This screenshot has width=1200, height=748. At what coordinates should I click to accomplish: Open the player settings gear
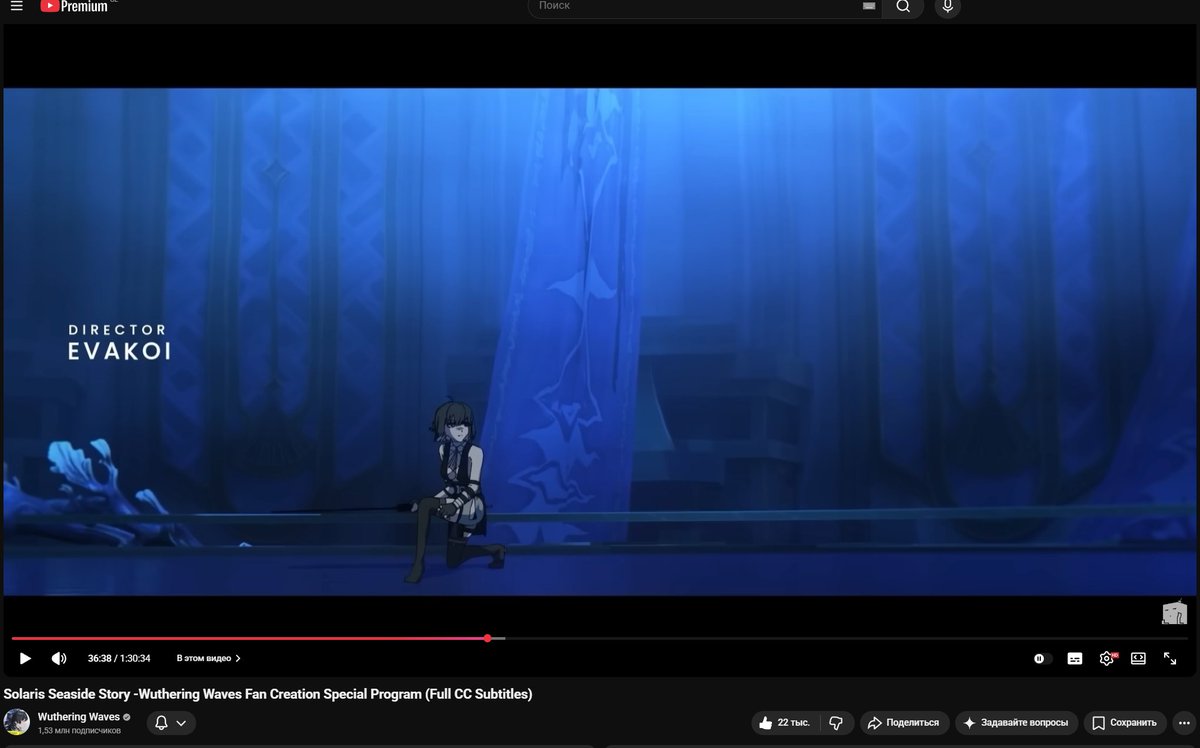(1107, 658)
